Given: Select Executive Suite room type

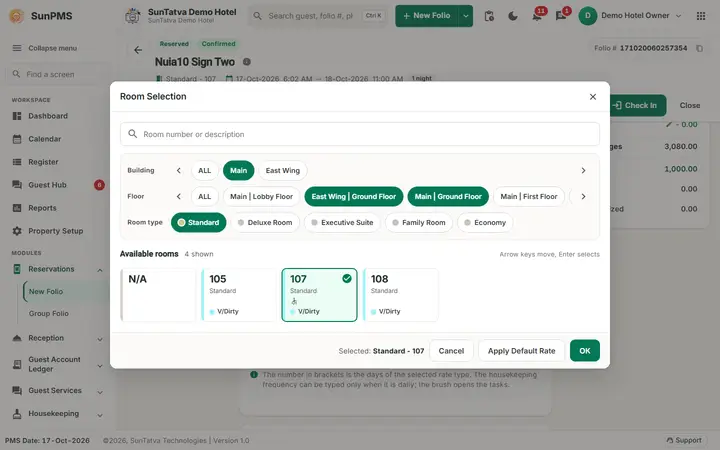Looking at the screenshot, I should pos(342,223).
